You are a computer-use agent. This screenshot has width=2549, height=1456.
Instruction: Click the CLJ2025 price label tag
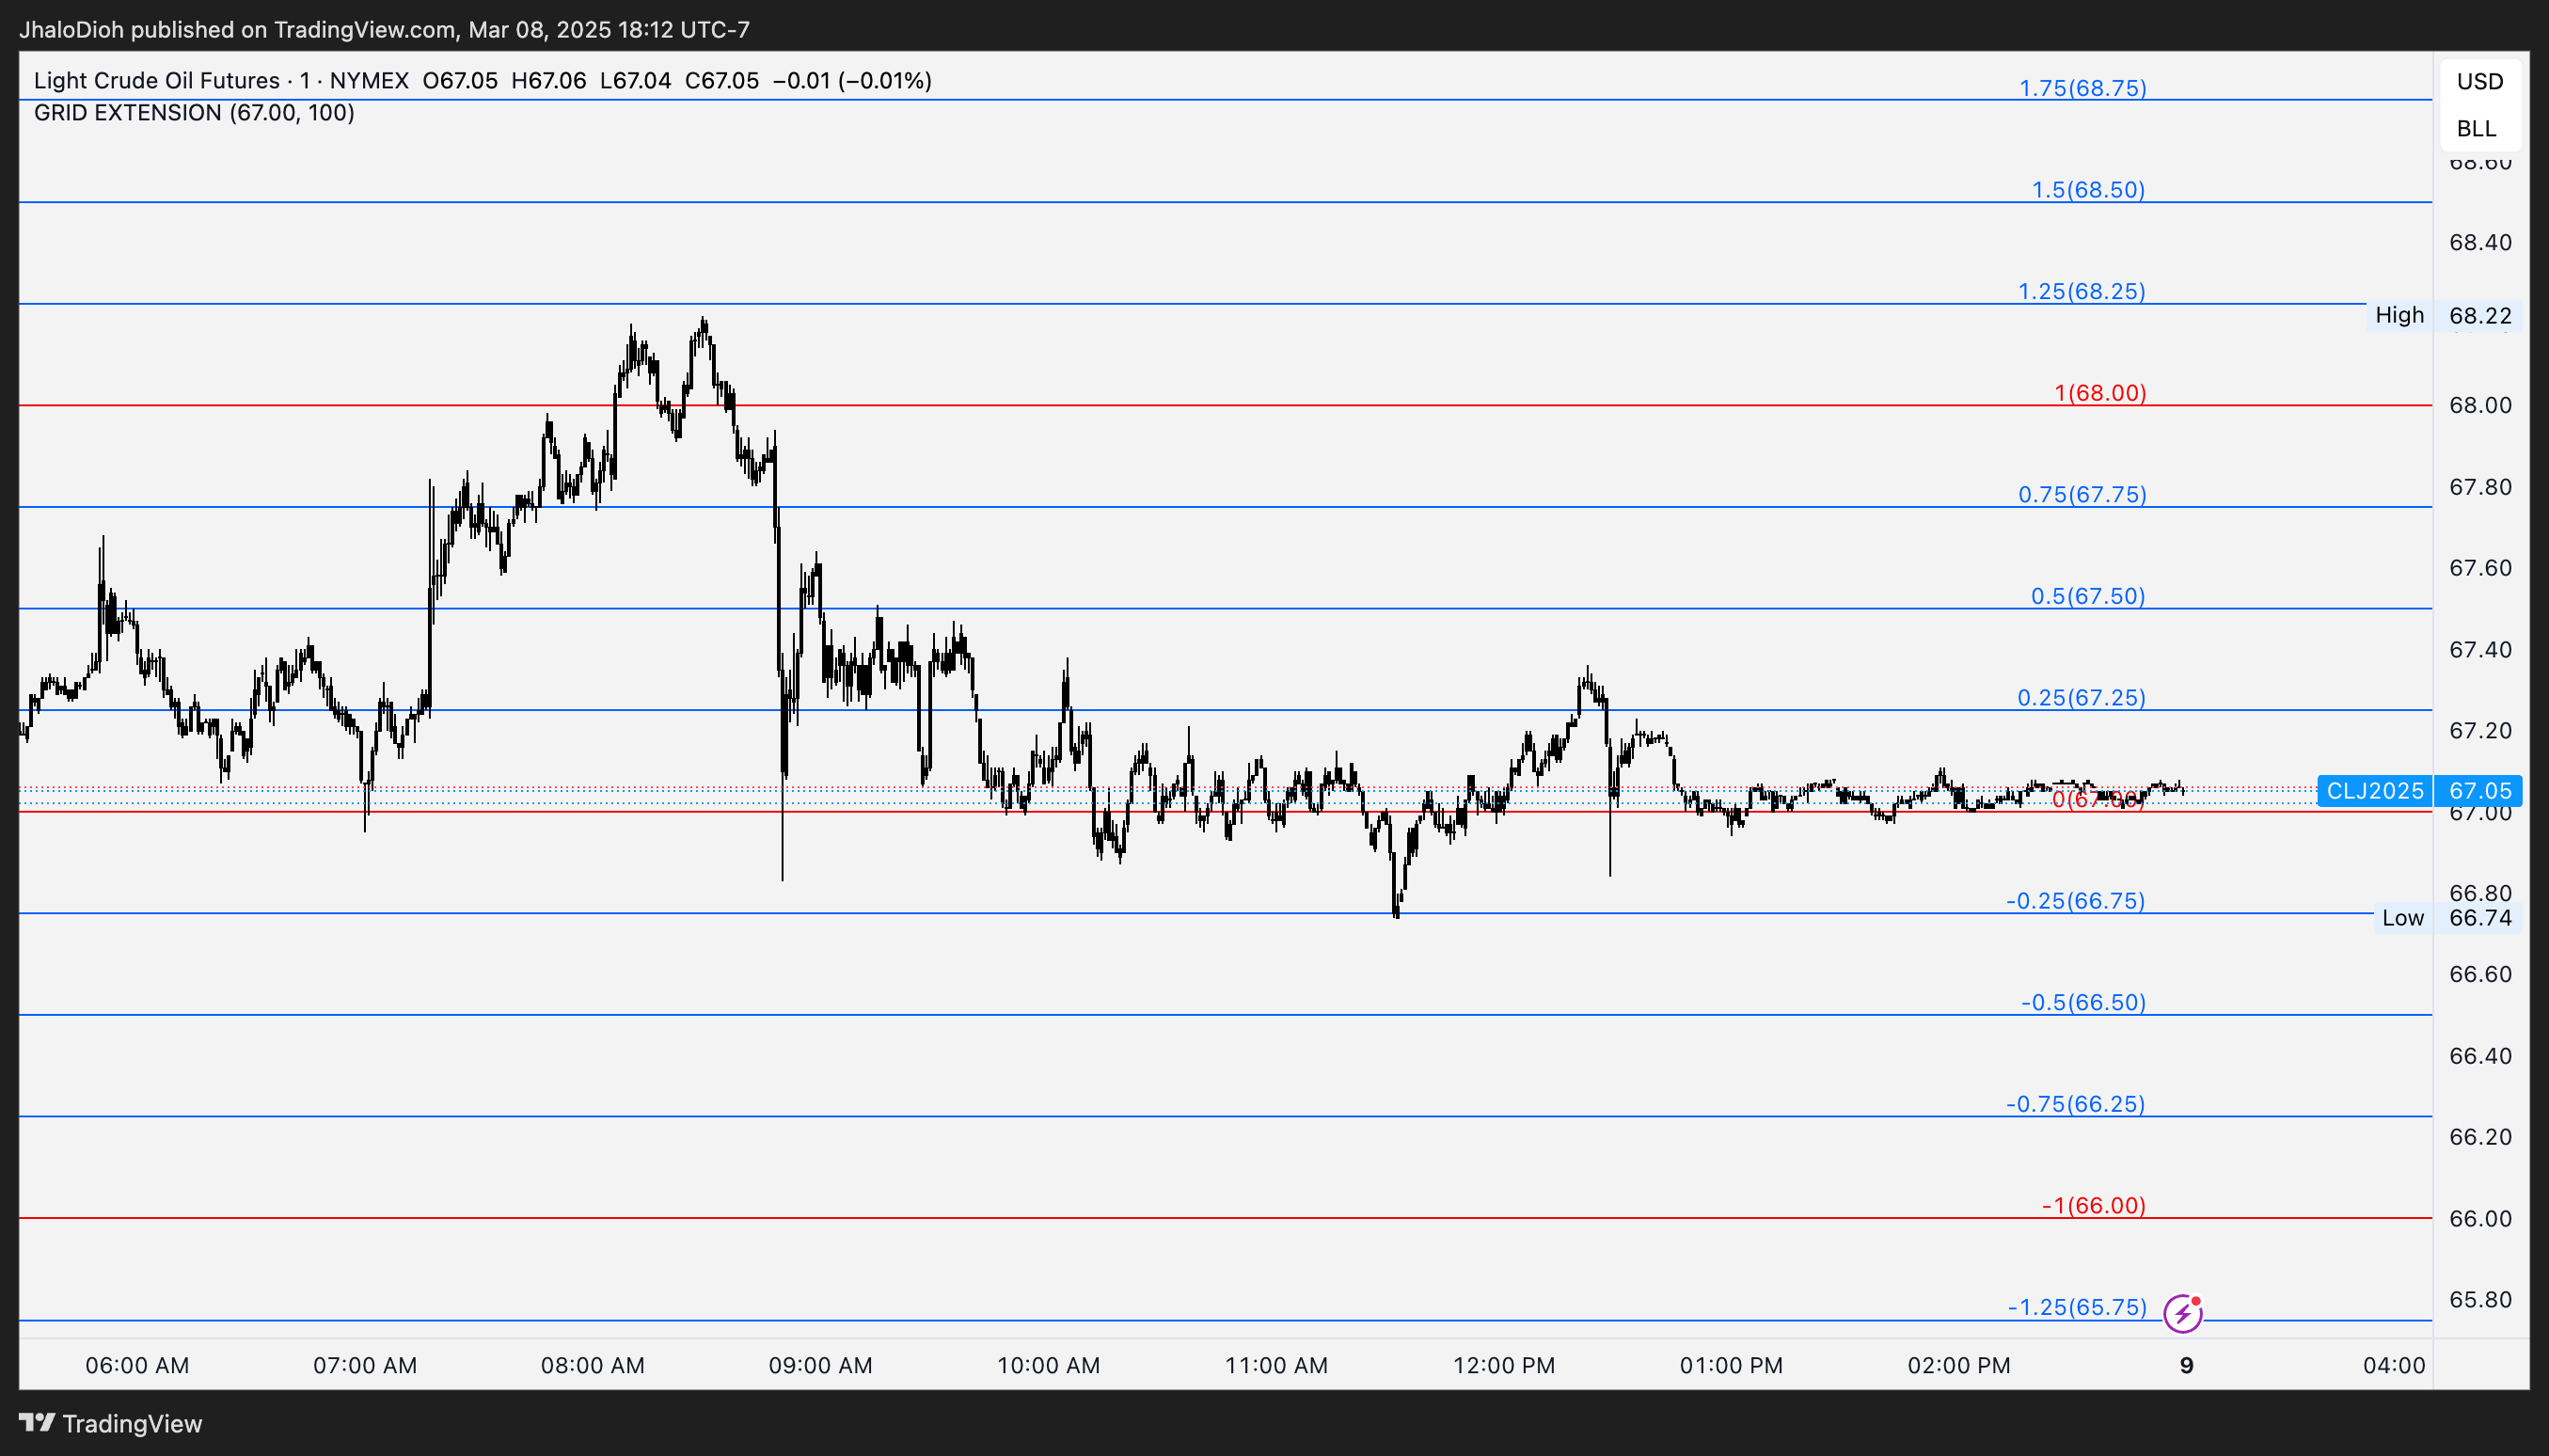tap(2374, 791)
